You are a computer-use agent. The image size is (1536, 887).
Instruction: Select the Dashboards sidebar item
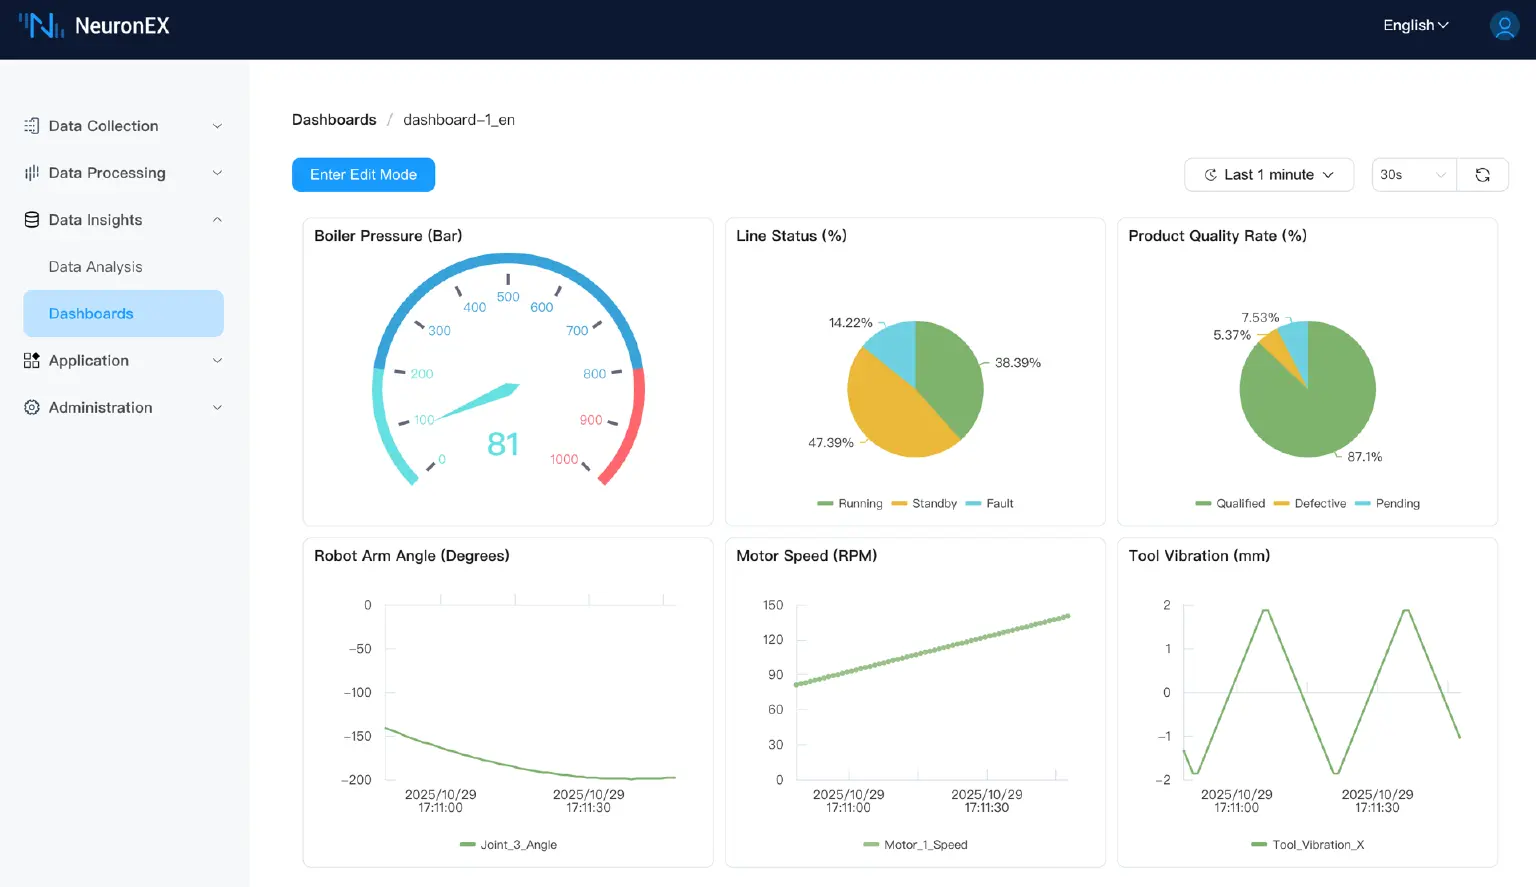pos(91,314)
